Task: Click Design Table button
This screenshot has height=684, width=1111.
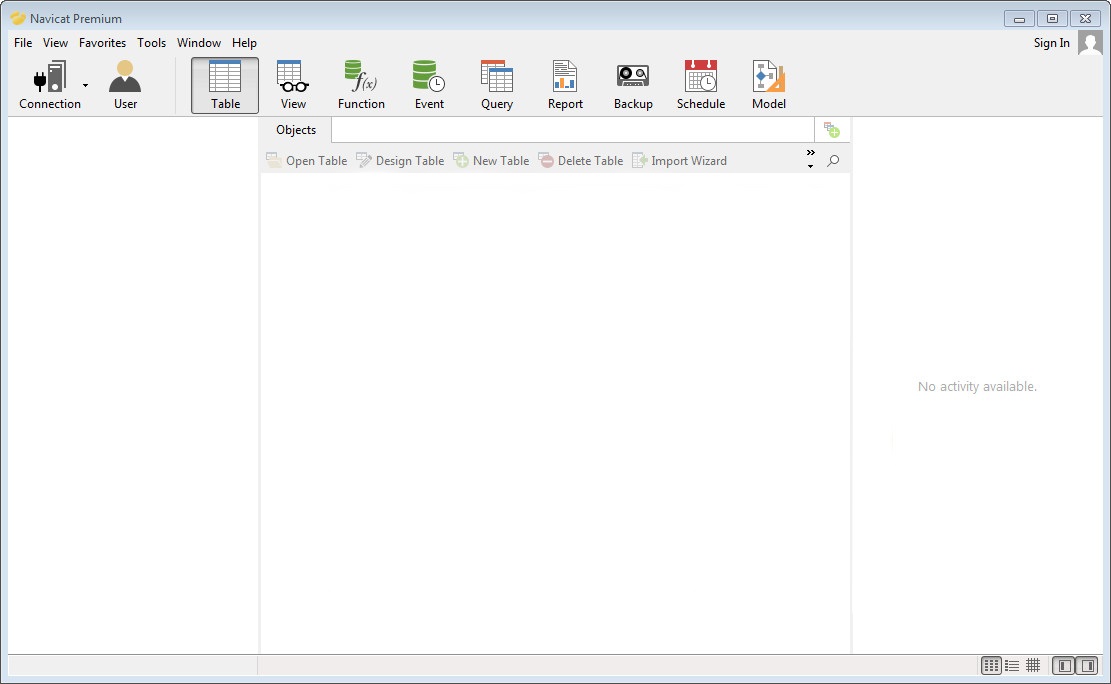Action: pyautogui.click(x=400, y=161)
